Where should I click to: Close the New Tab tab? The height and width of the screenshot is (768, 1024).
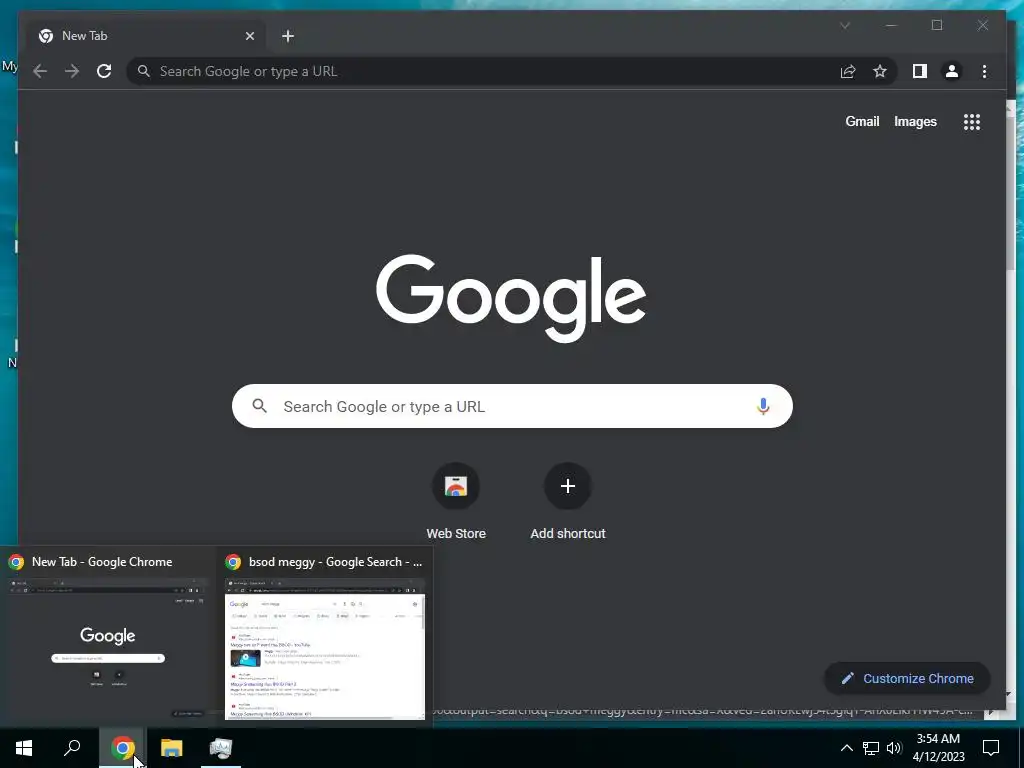tap(249, 36)
